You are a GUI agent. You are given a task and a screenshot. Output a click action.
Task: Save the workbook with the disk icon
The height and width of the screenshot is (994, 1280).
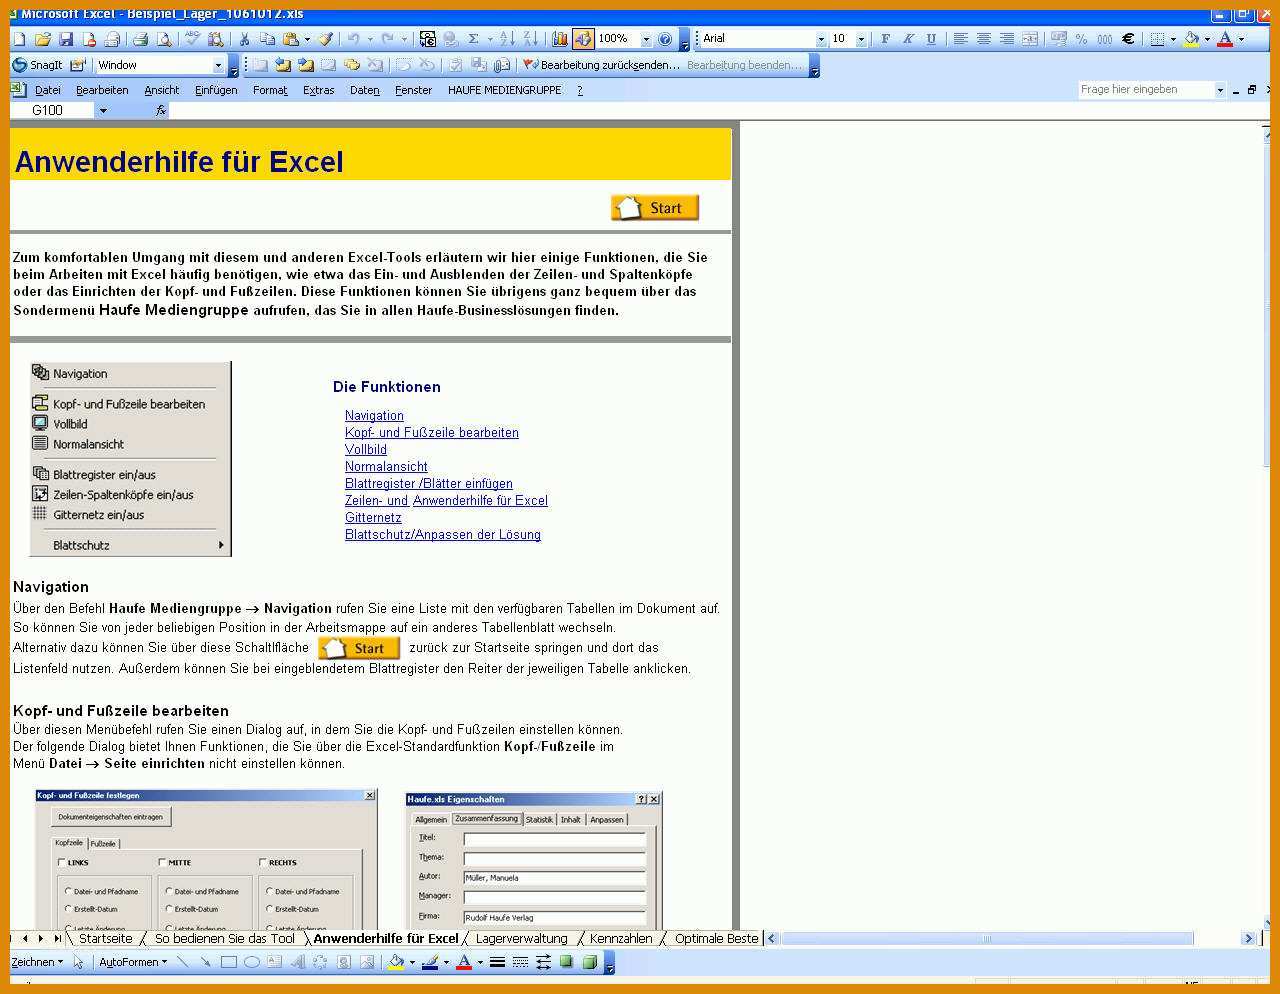pos(66,39)
